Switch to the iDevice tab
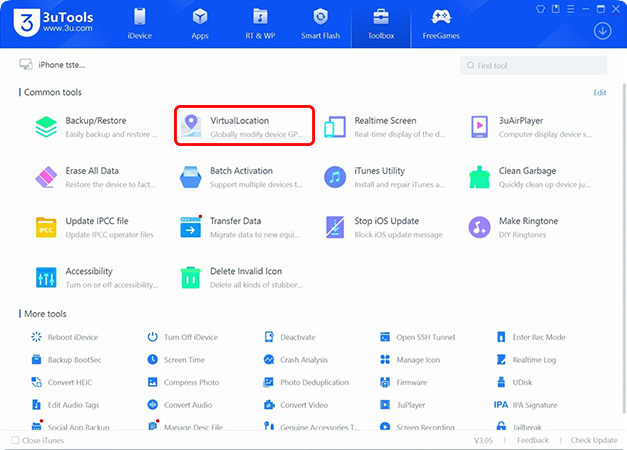Image resolution: width=627 pixels, height=450 pixels. click(140, 24)
